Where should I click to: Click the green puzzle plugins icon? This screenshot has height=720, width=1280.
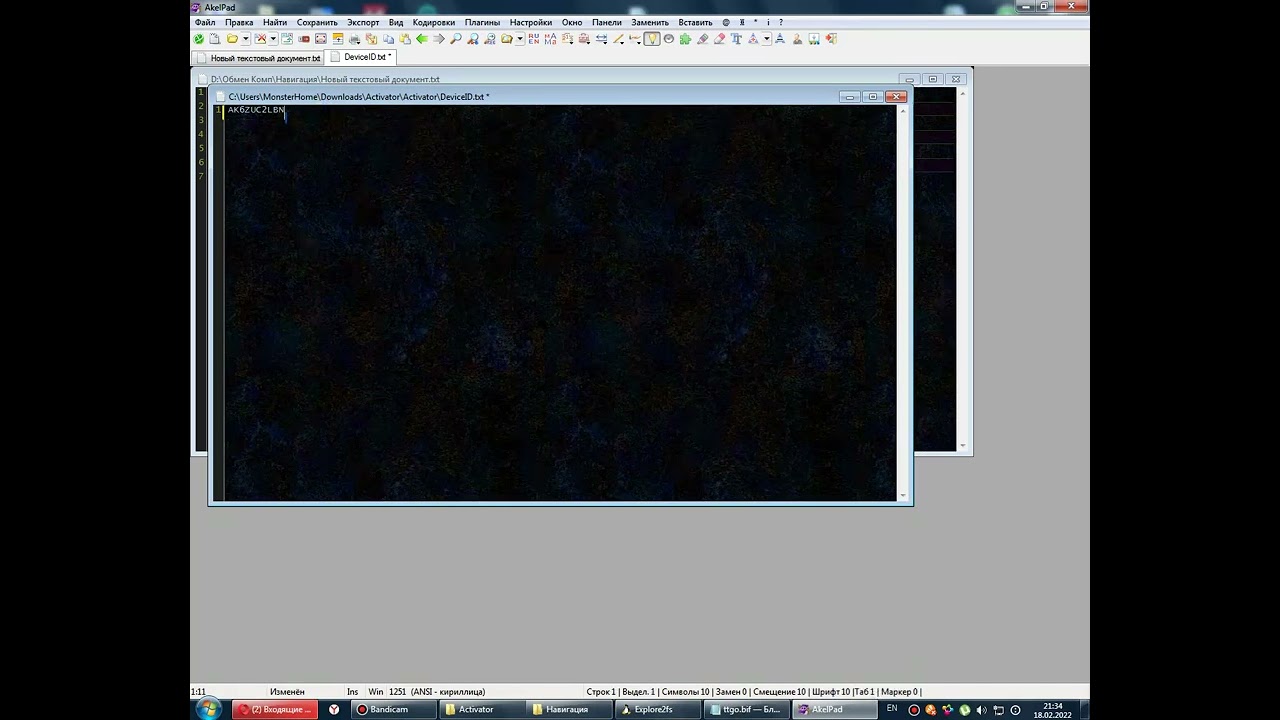tap(685, 39)
